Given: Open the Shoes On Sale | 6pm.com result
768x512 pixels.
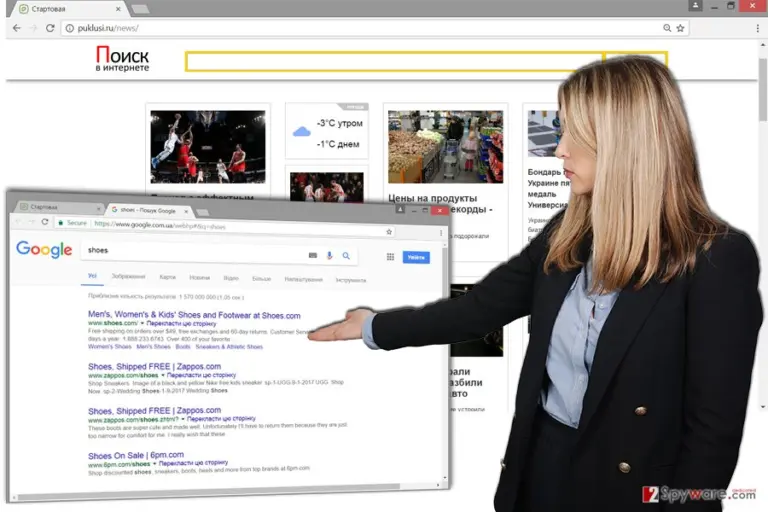Looking at the screenshot, I should coord(136,456).
